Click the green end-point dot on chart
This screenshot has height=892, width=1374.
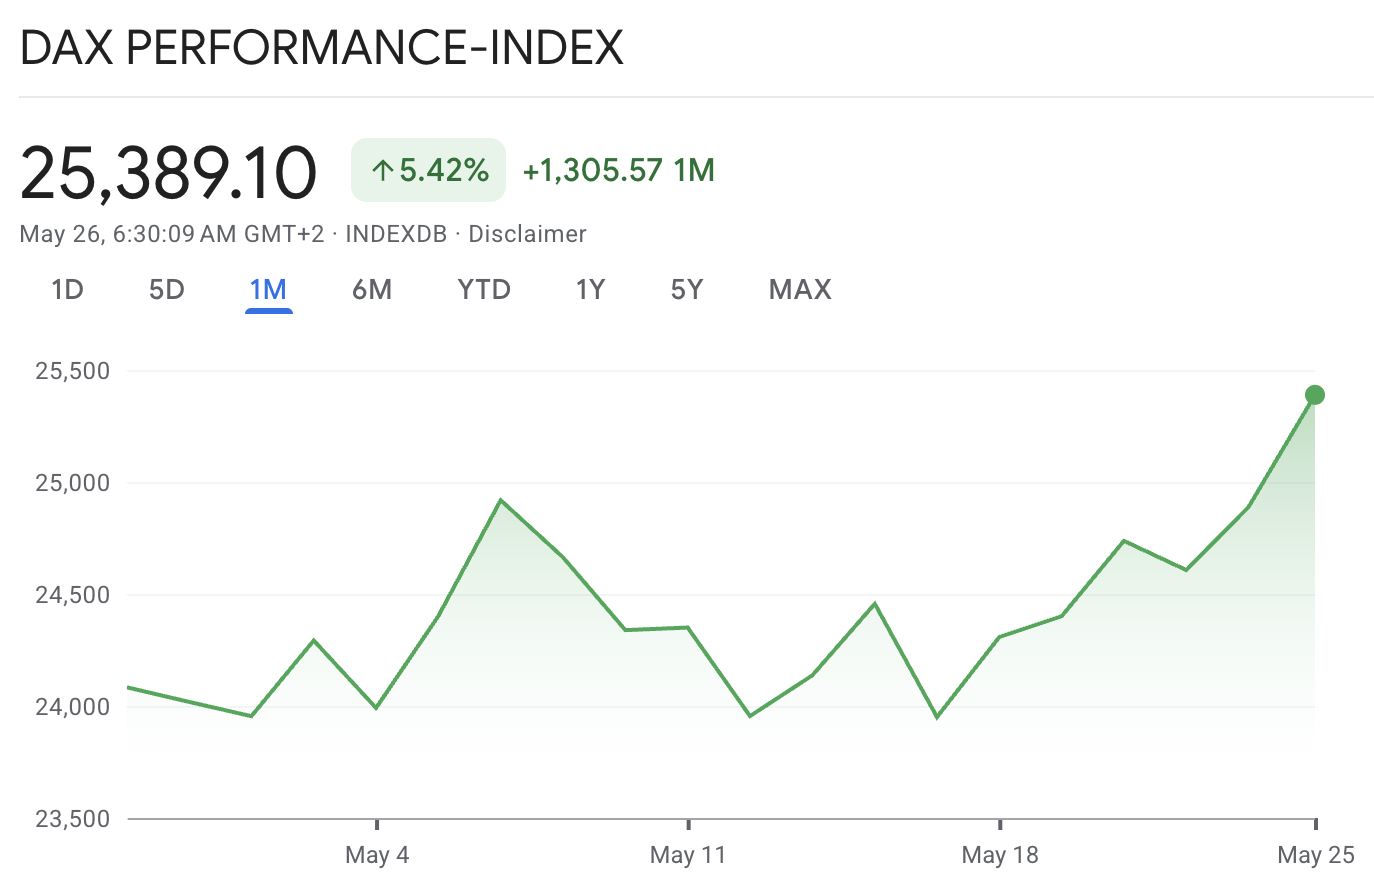pyautogui.click(x=1315, y=395)
